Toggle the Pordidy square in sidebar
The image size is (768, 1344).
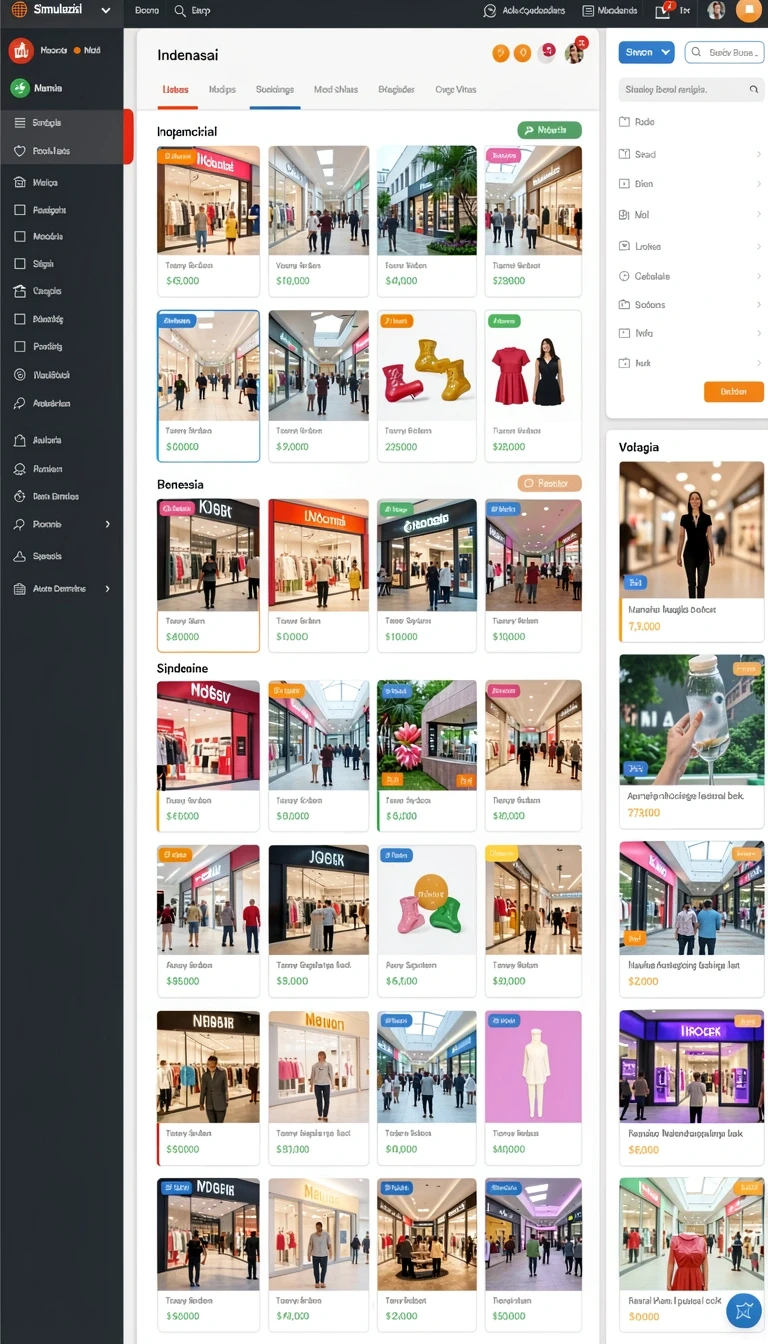coord(20,346)
